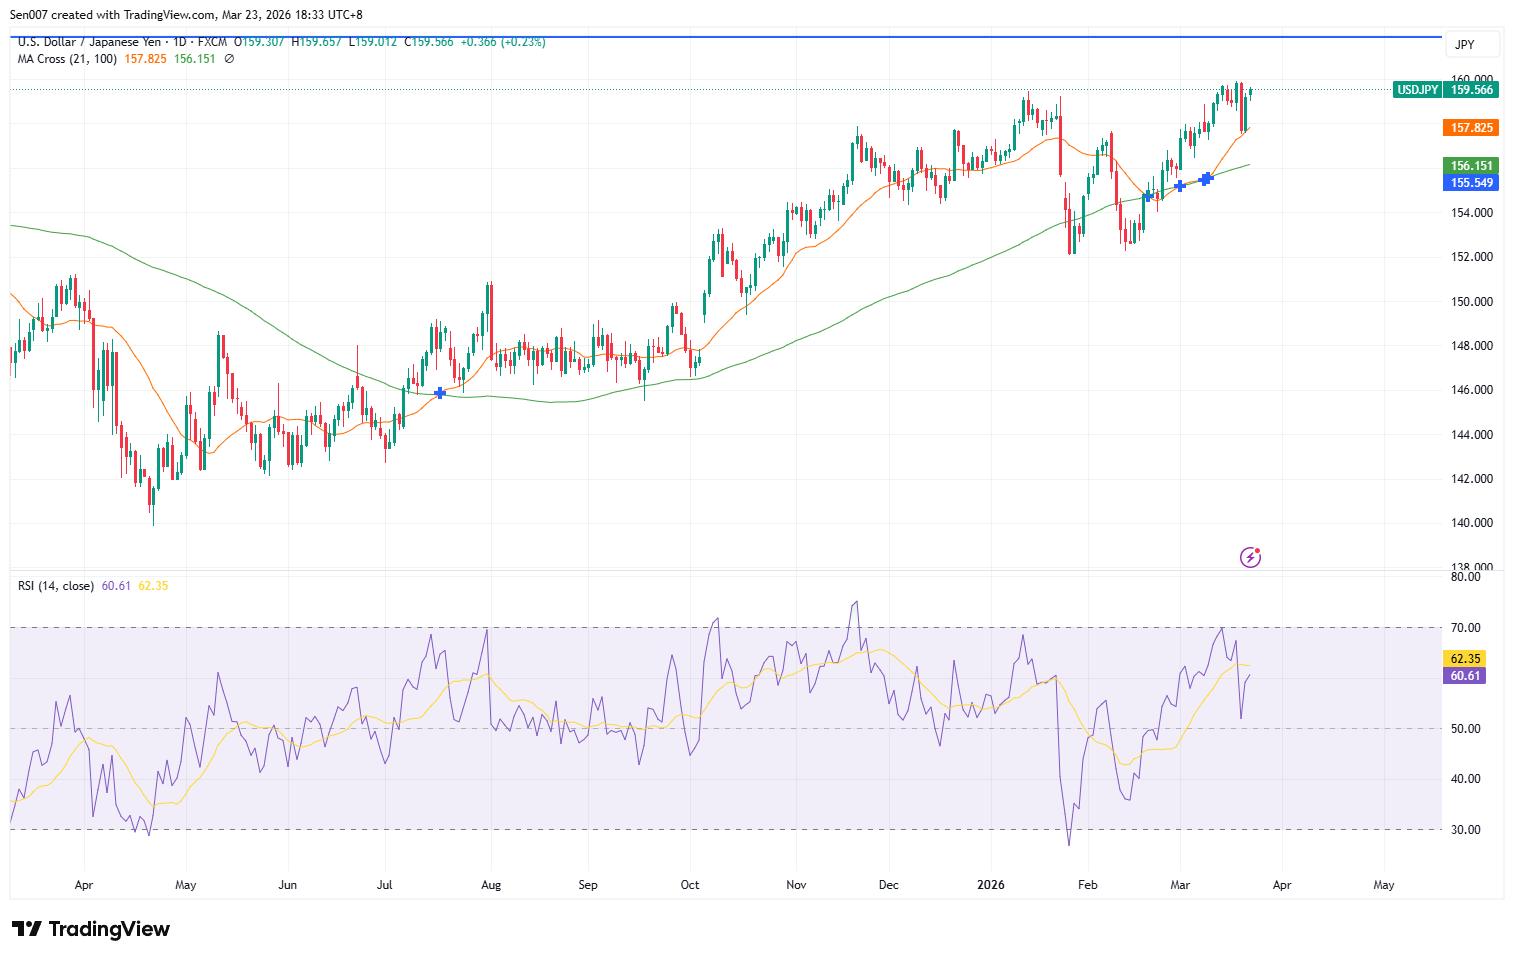Click the purple 60.61 RSI value label
The width and height of the screenshot is (1514, 959).
[1463, 675]
